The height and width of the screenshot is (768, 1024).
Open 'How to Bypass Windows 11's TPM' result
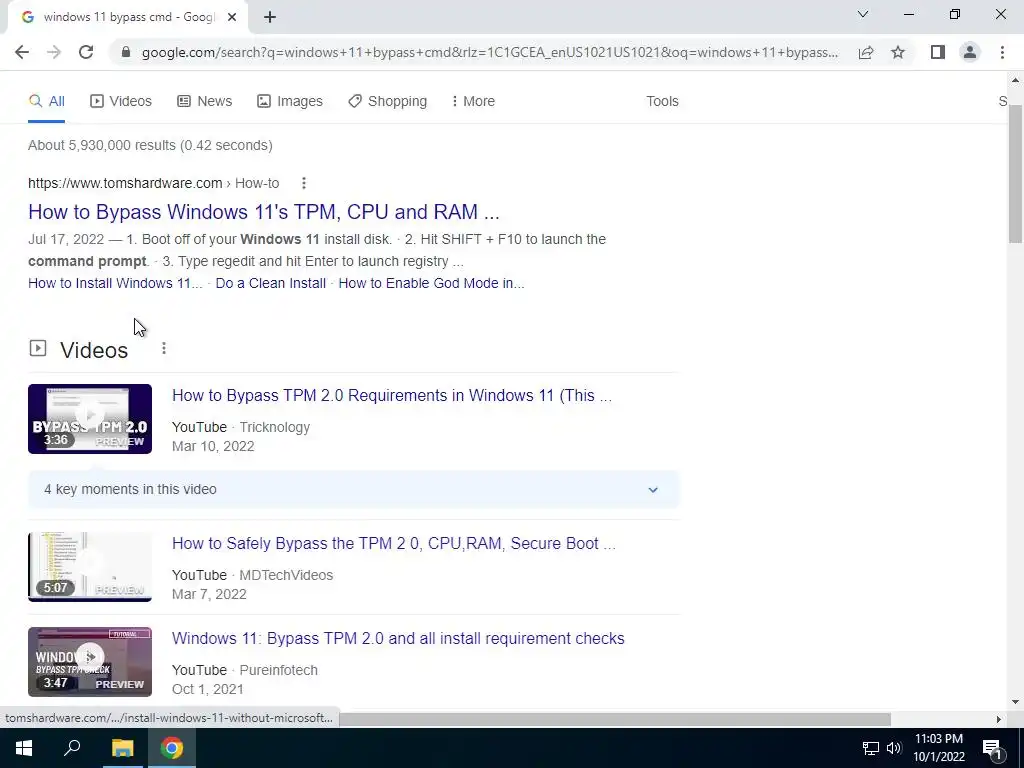[264, 212]
